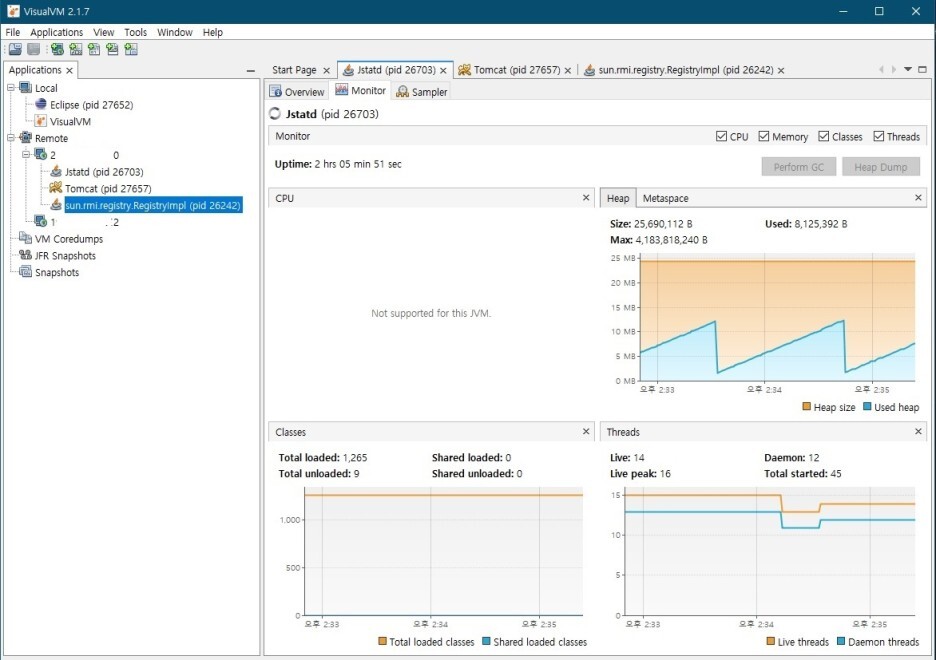Close the Applications panel tab
The height and width of the screenshot is (660, 936).
[x=69, y=70]
